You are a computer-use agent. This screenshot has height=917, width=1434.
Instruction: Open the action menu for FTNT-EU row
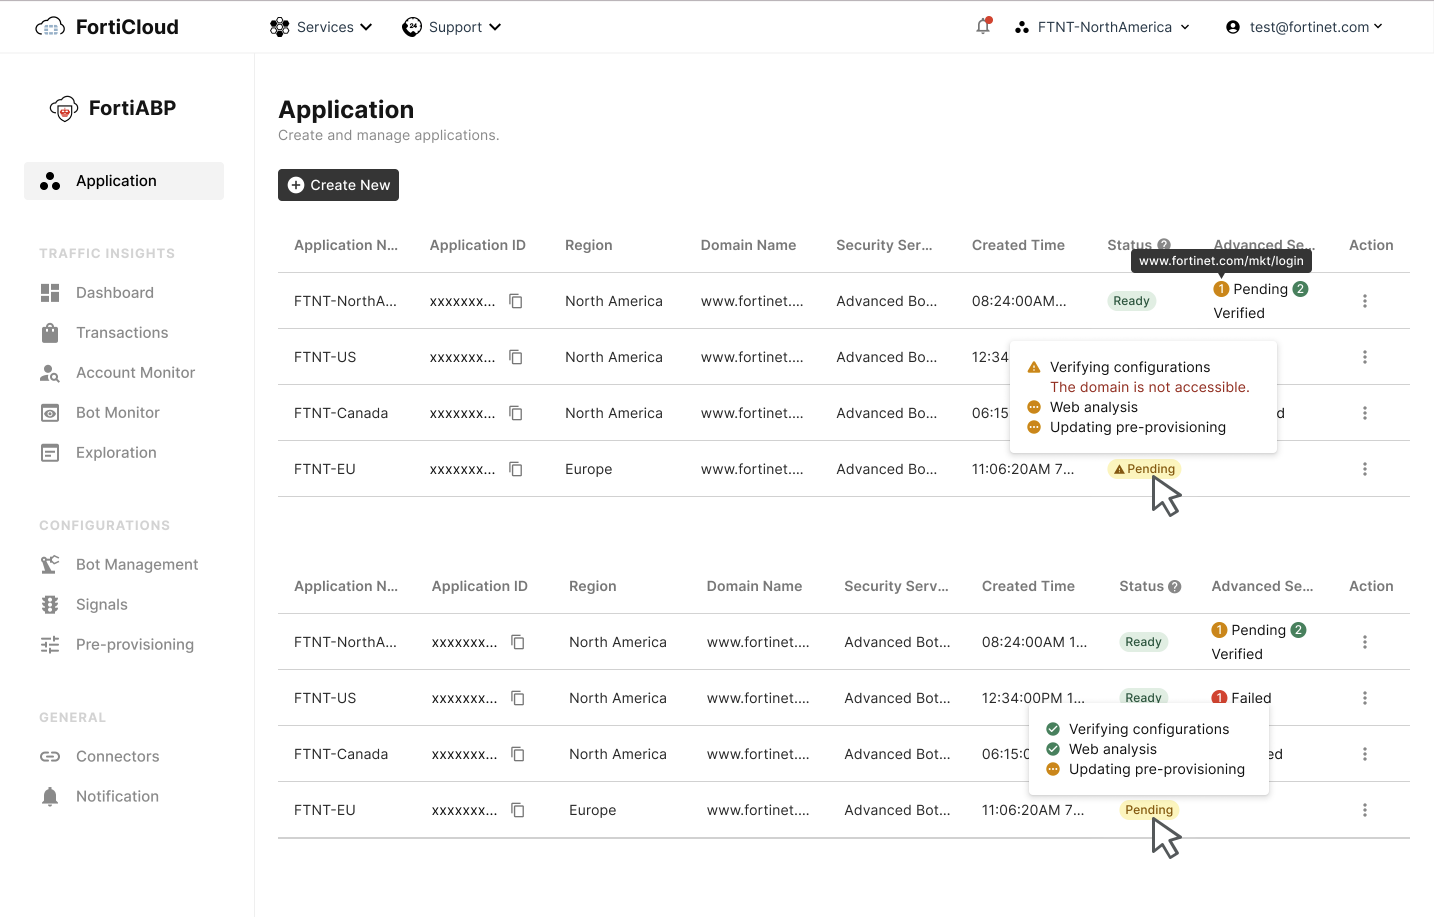point(1364,468)
